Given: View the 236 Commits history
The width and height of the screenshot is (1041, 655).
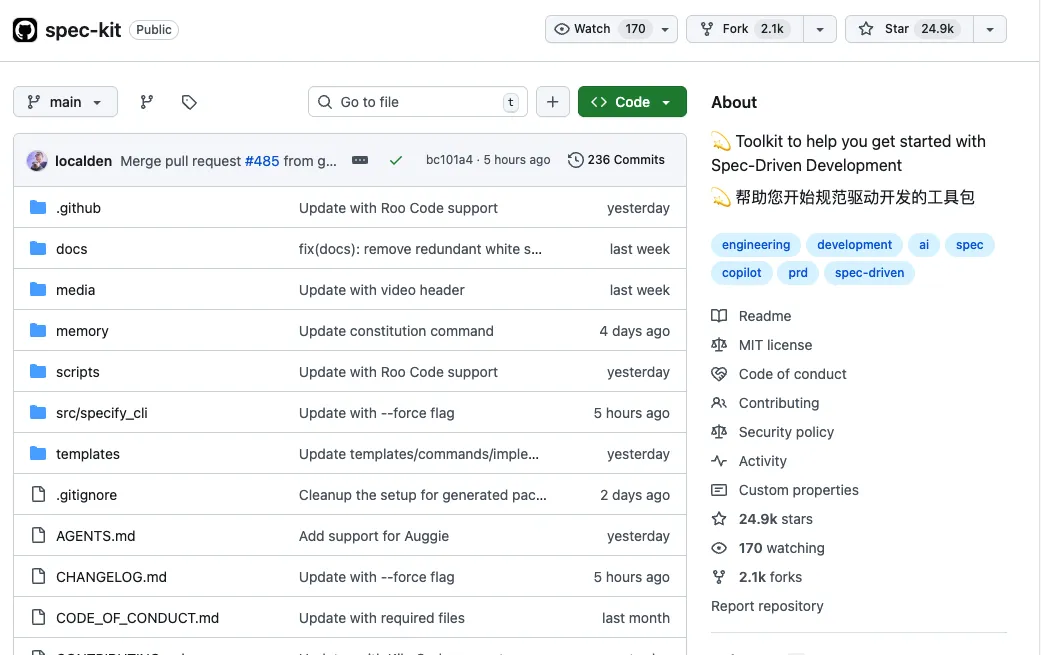Looking at the screenshot, I should tap(616, 160).
